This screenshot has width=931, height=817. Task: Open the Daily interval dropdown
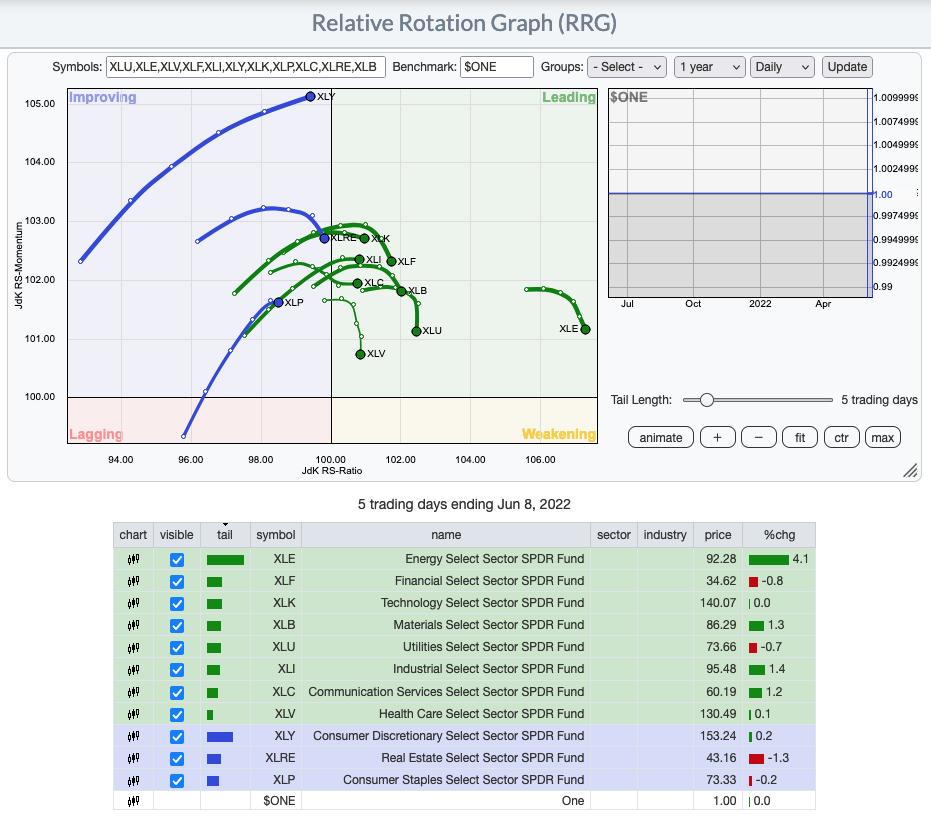pos(782,67)
